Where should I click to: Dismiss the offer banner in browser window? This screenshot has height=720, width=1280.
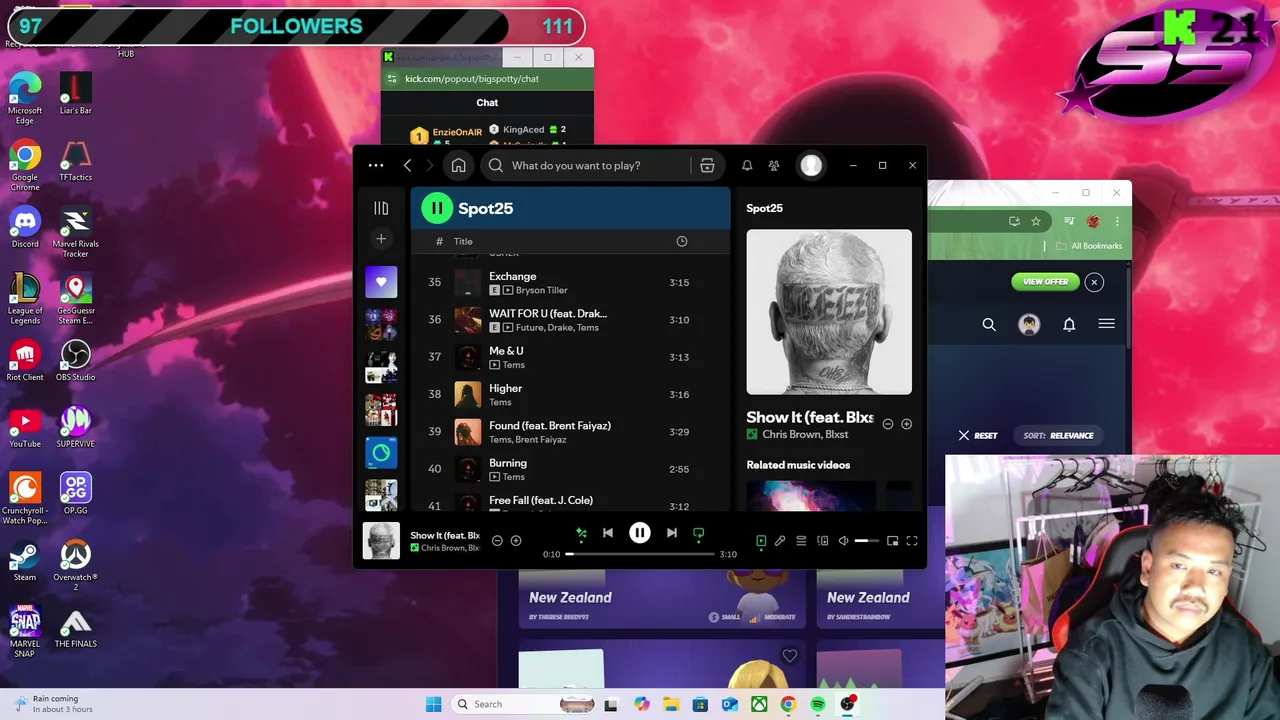click(x=1094, y=282)
